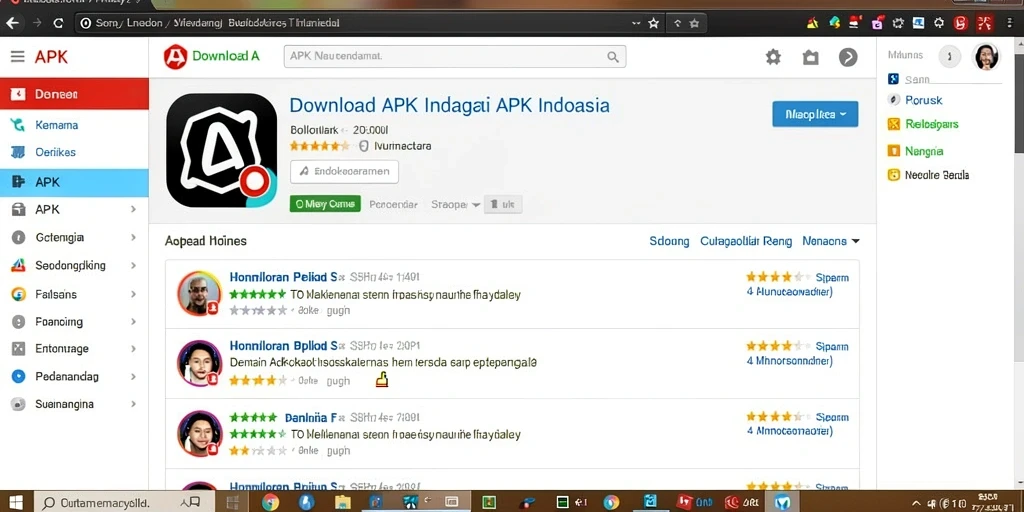Click the green May Cums button
Image resolution: width=1024 pixels, height=512 pixels.
[x=325, y=204]
